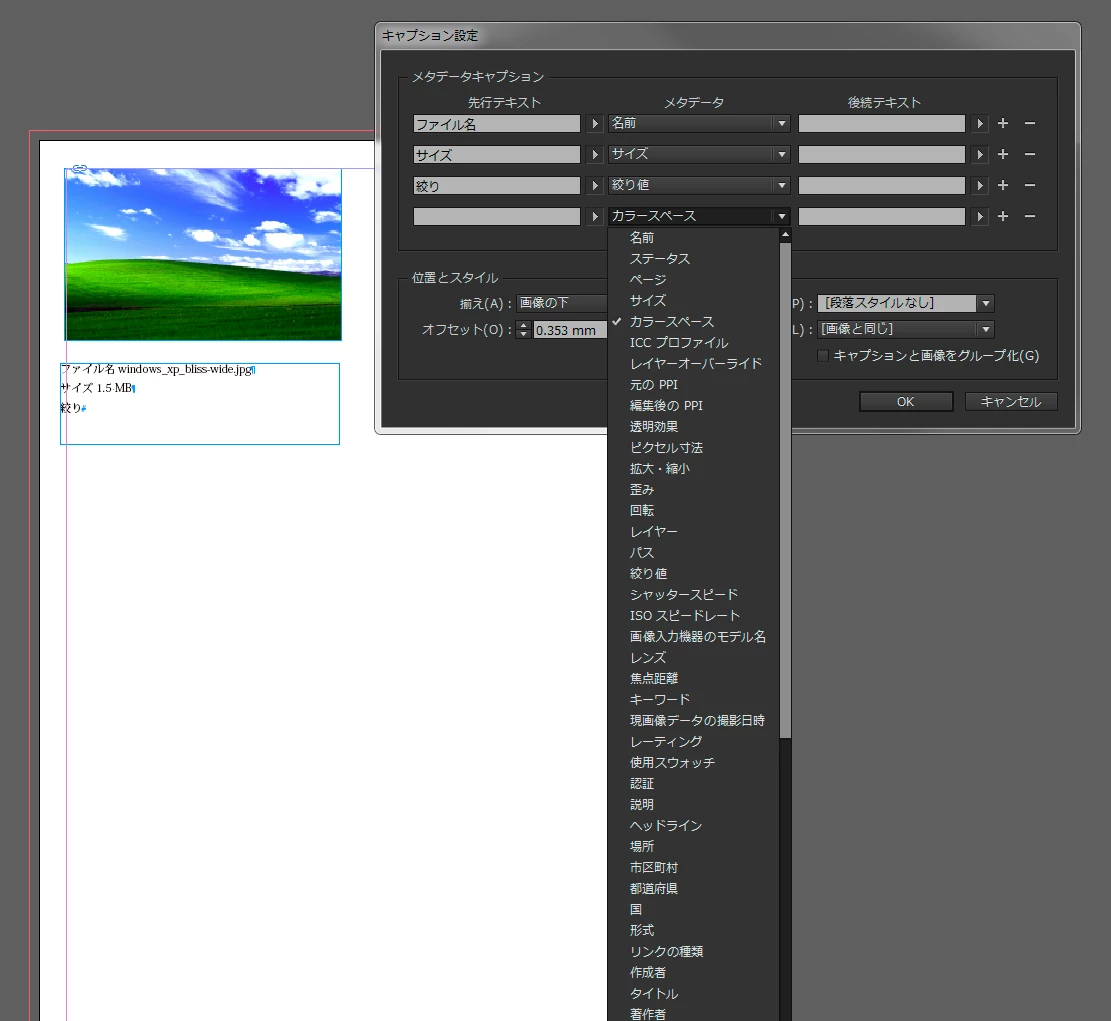Click the ファイル名 text-before field
This screenshot has width=1111, height=1021.
coord(497,124)
